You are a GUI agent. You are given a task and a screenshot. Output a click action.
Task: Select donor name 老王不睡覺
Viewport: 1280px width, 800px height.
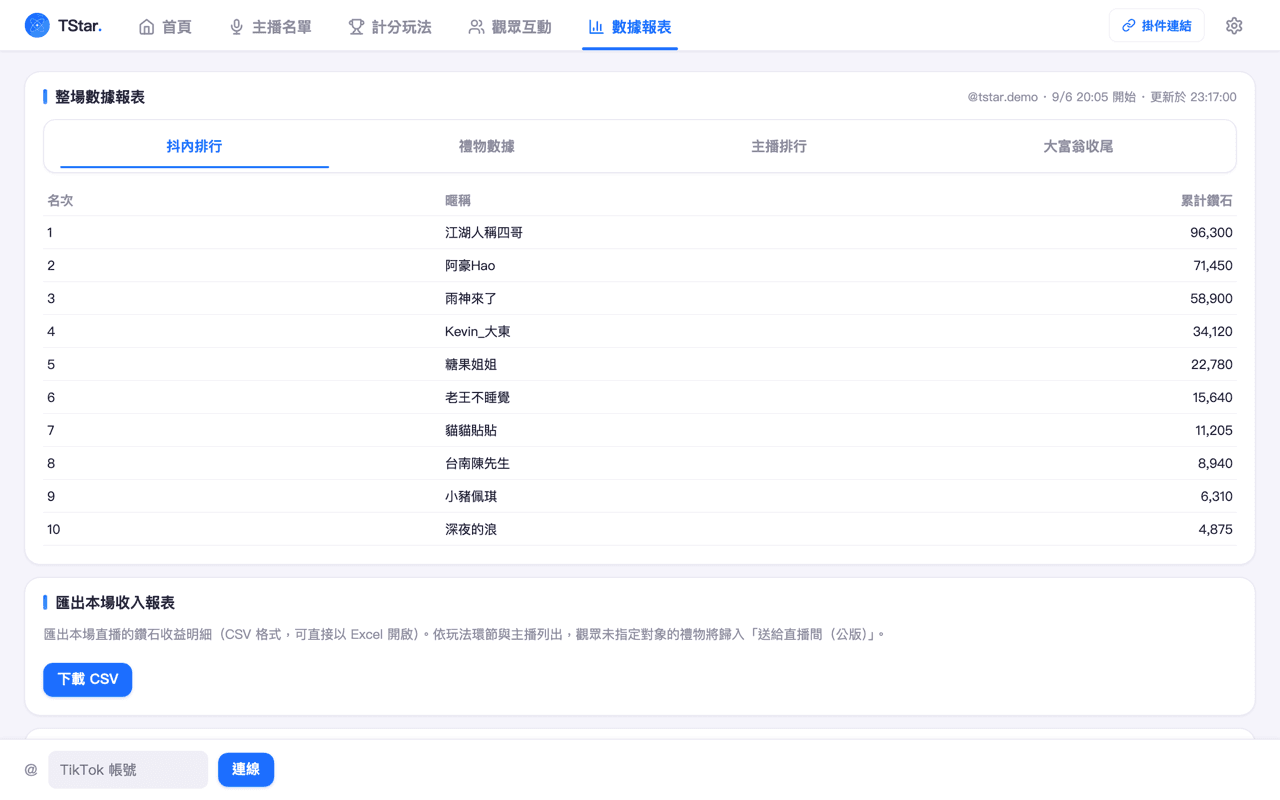point(477,397)
